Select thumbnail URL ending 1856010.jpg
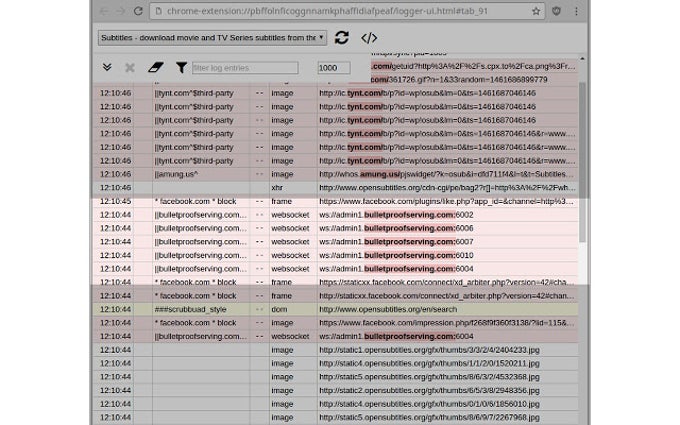The image size is (680, 425). (x=429, y=404)
